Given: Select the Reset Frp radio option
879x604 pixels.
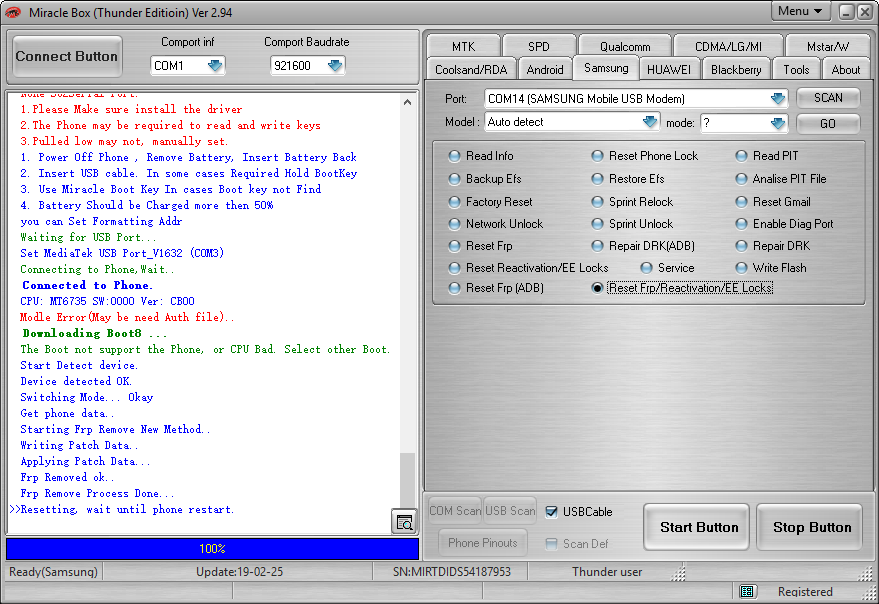Looking at the screenshot, I should 455,246.
